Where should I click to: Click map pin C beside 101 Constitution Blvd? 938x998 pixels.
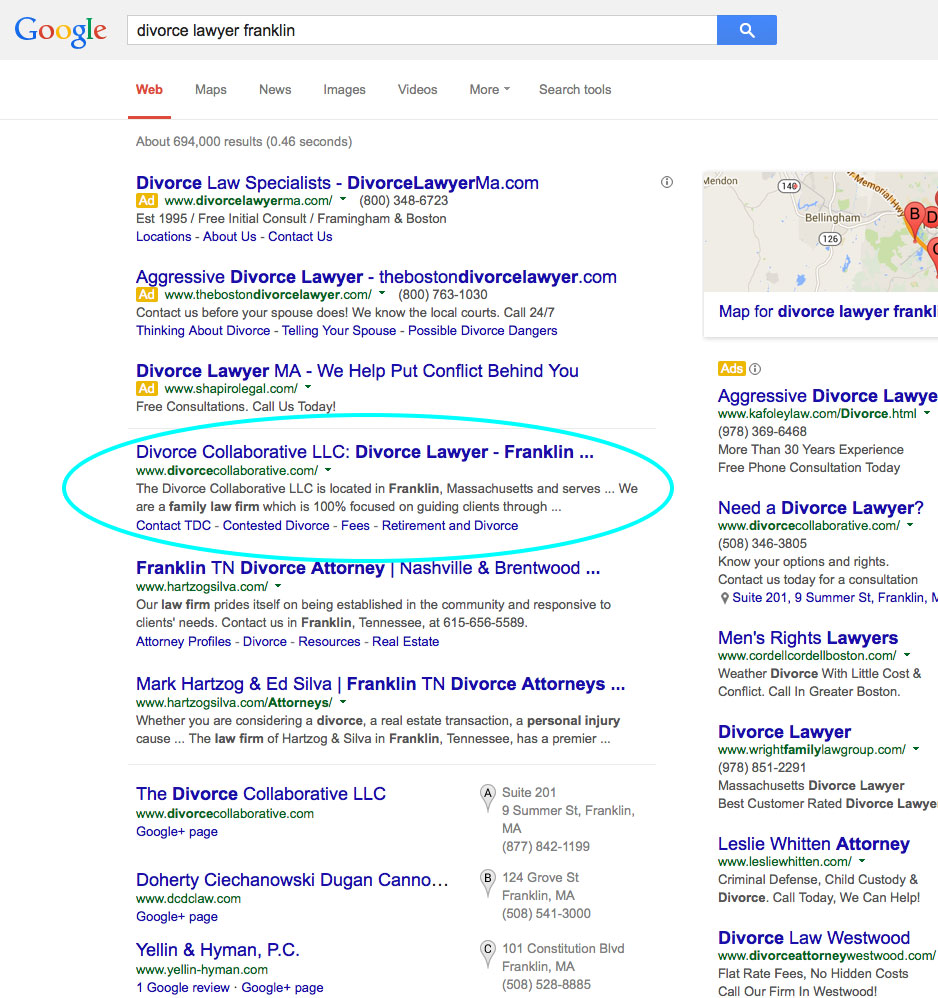(x=487, y=954)
